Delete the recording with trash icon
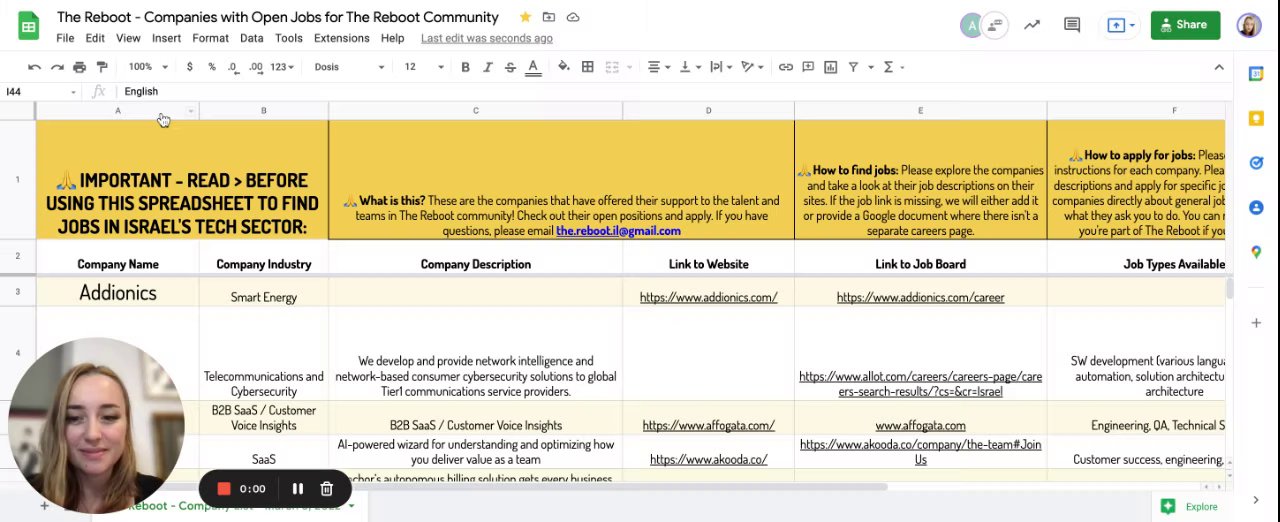Viewport: 1280px width, 522px height. click(x=326, y=489)
